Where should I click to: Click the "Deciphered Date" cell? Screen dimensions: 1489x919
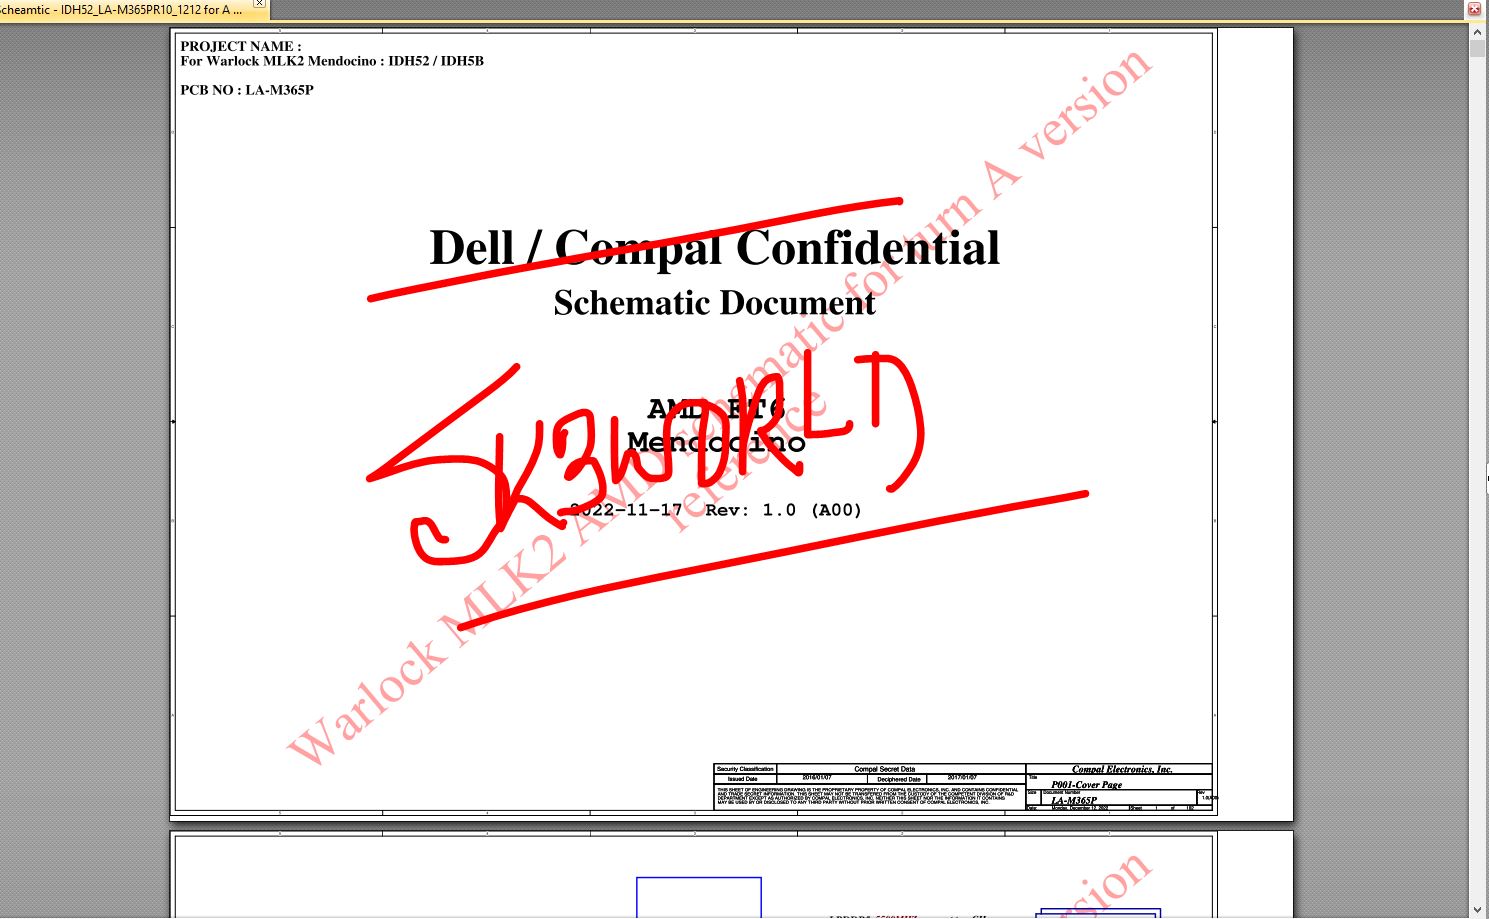tap(898, 779)
